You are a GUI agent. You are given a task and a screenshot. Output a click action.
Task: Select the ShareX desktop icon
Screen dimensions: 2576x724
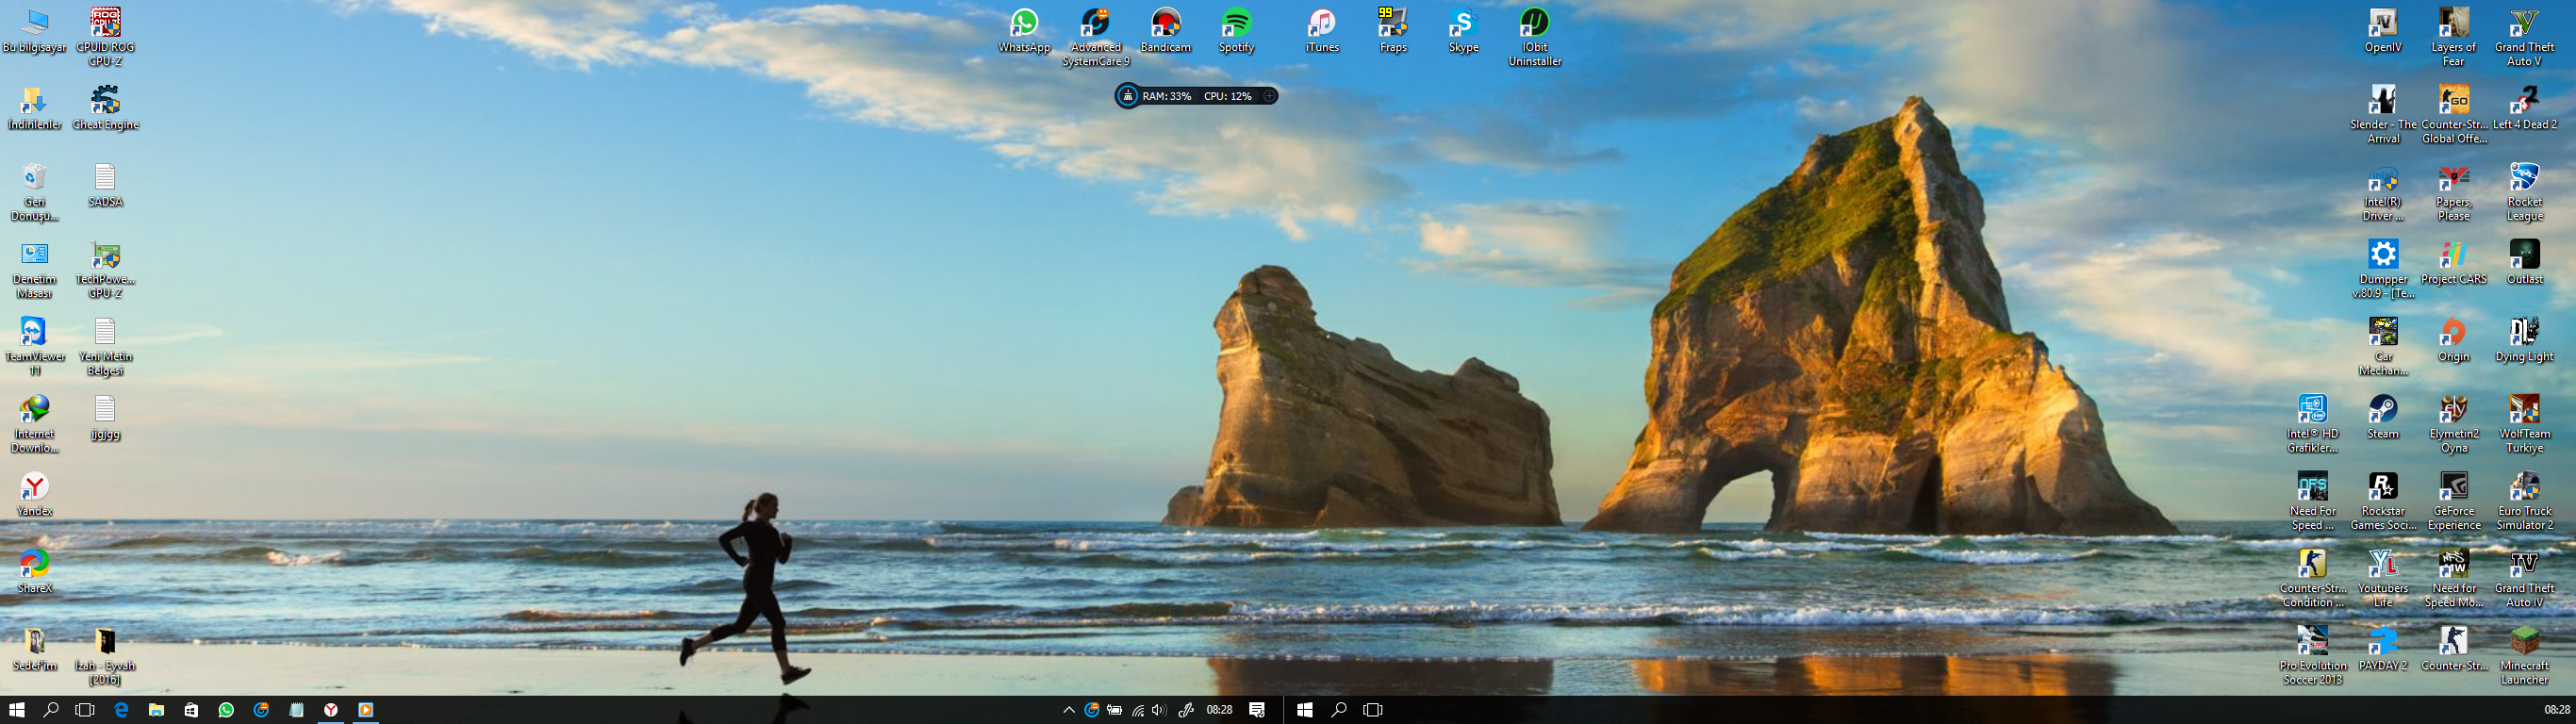pos(35,571)
